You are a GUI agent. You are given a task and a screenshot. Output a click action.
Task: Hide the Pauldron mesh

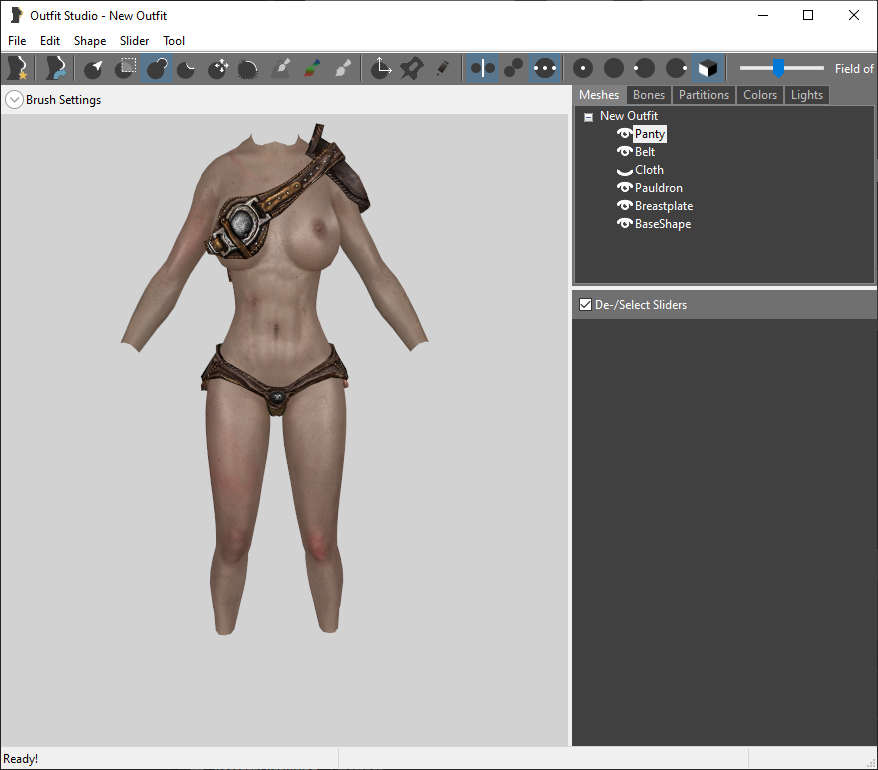pos(624,188)
